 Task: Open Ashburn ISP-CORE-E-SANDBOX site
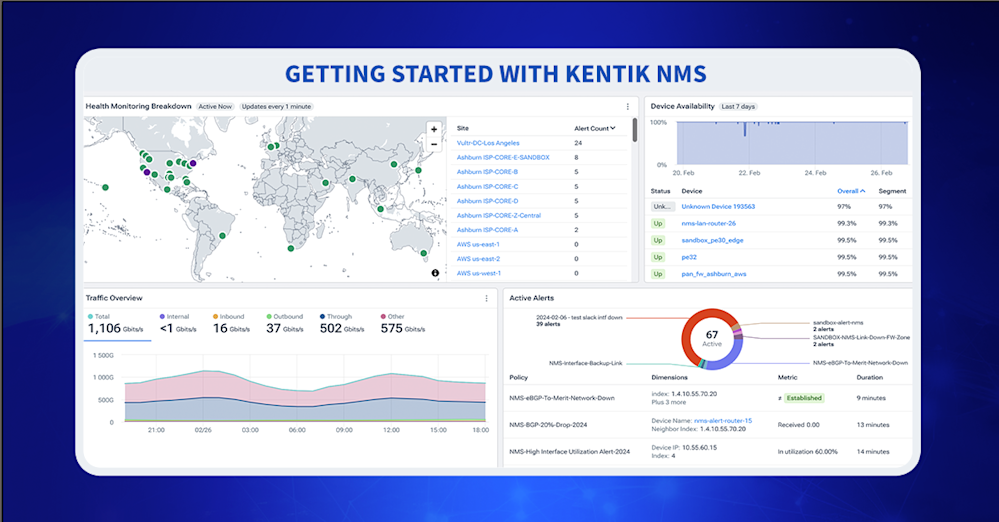(x=503, y=157)
